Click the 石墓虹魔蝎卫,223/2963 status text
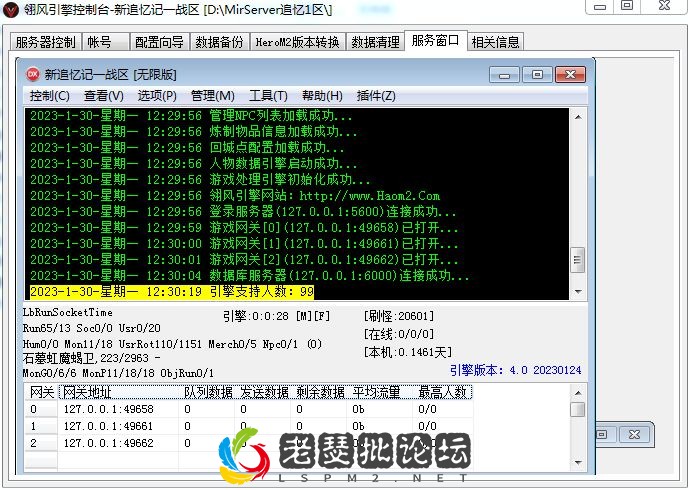 coord(91,358)
